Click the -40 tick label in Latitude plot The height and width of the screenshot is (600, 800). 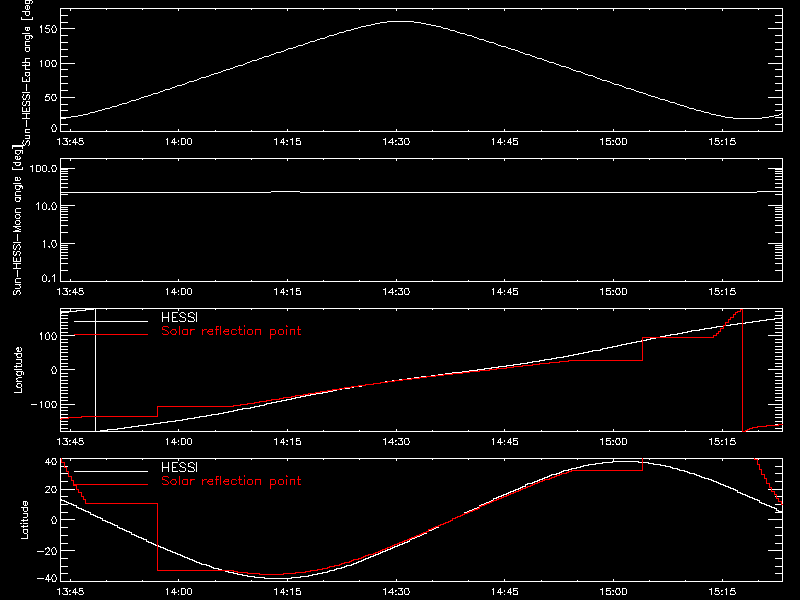(x=47, y=579)
